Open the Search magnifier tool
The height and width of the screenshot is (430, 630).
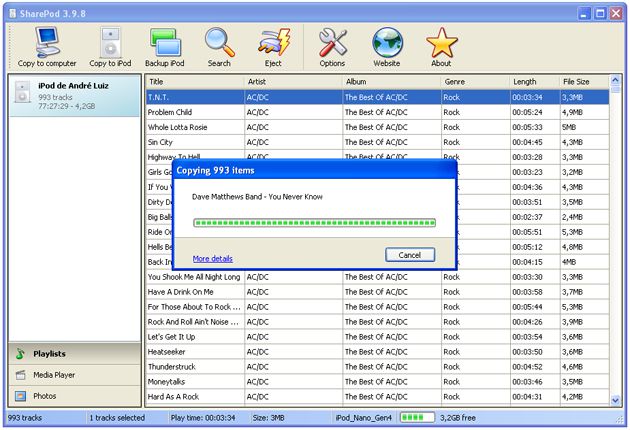(219, 47)
